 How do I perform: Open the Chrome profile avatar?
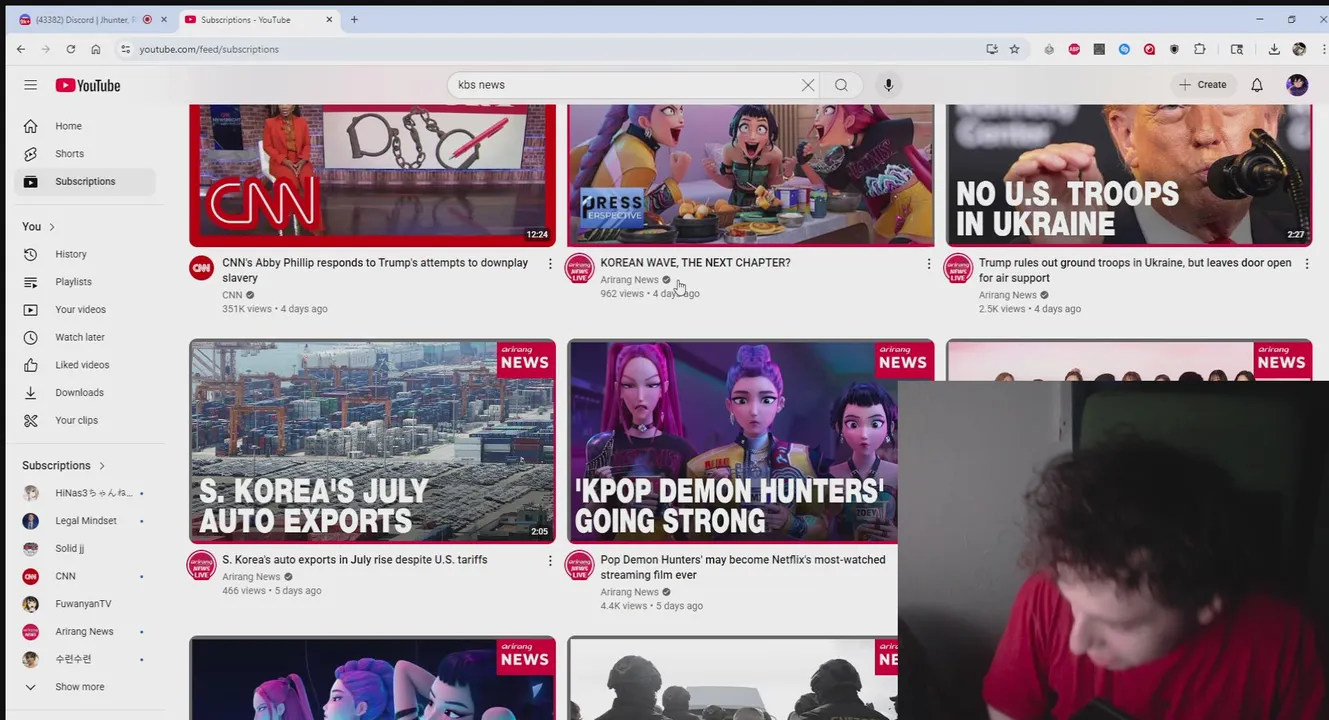[1299, 49]
